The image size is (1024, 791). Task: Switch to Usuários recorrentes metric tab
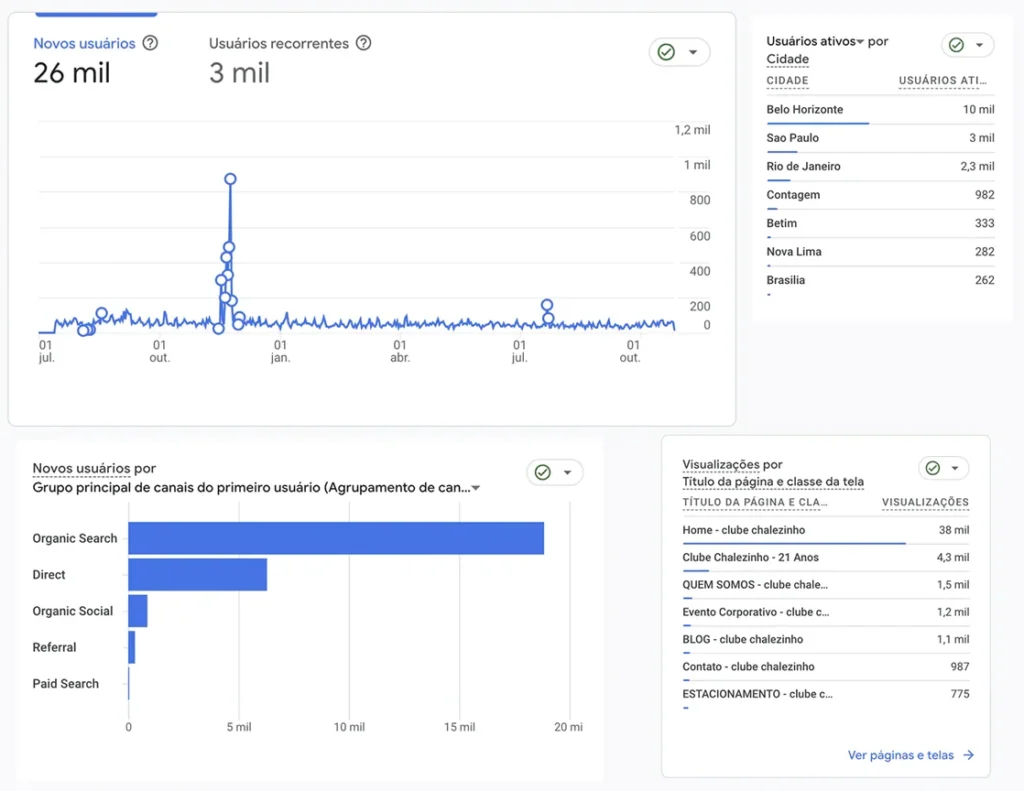[279, 44]
